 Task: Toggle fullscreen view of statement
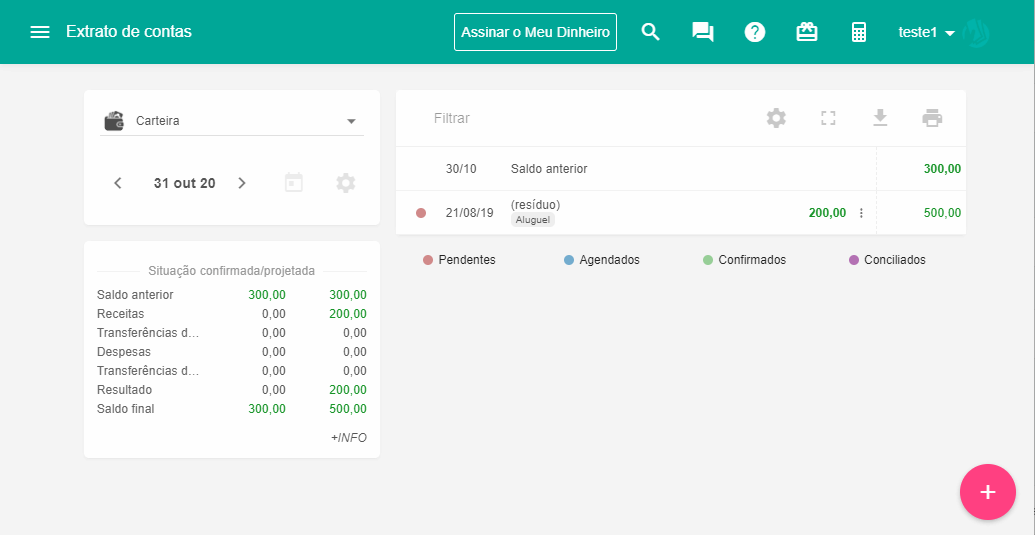click(x=828, y=118)
